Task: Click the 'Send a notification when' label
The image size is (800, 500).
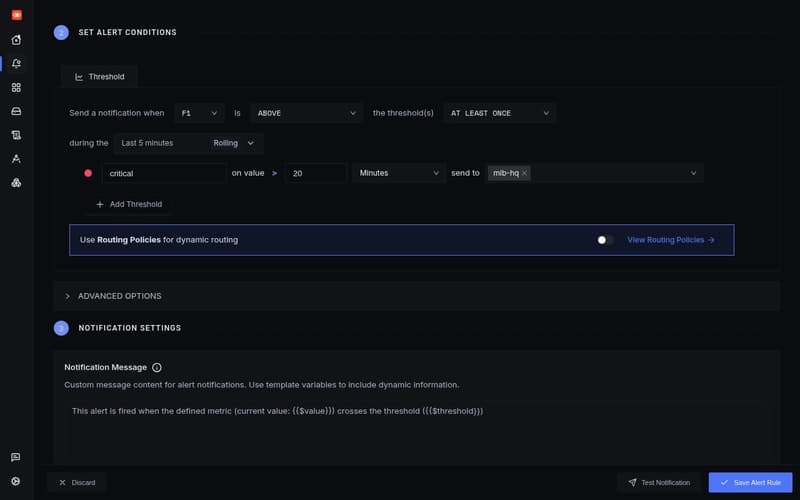Action: pyautogui.click(x=117, y=113)
